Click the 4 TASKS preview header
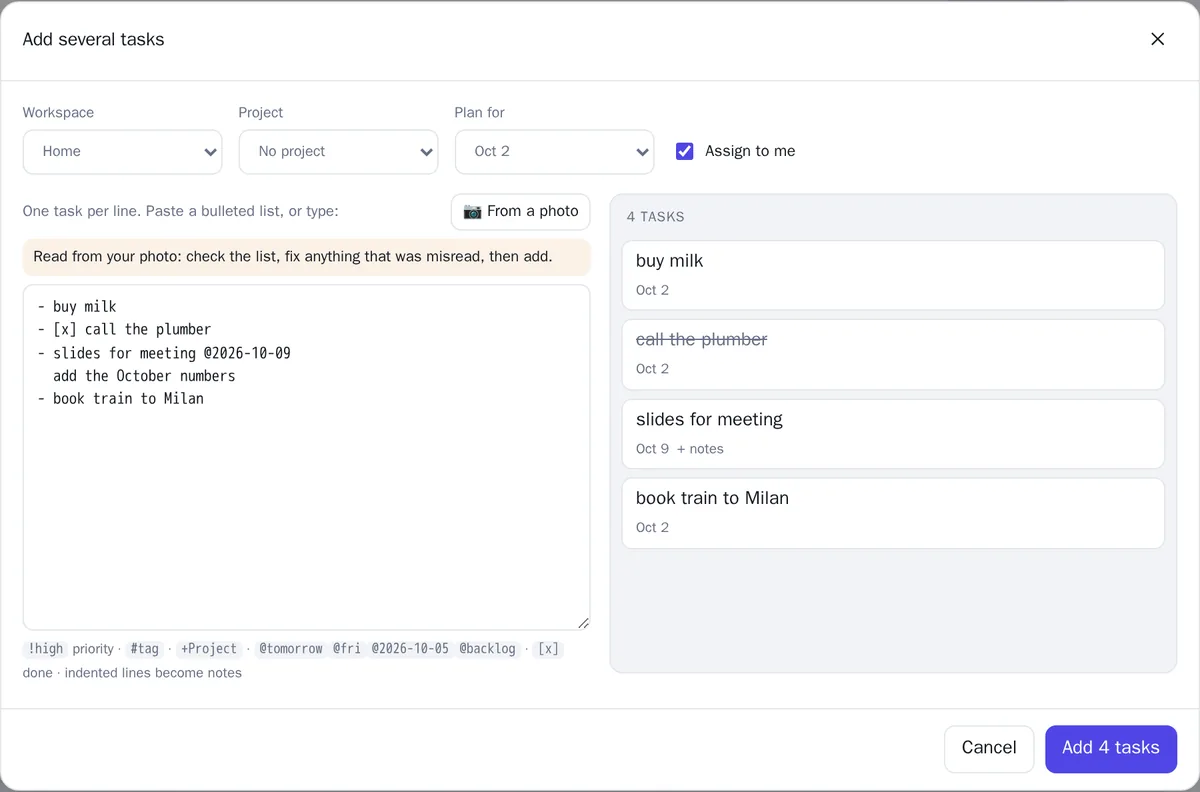 pos(656,217)
